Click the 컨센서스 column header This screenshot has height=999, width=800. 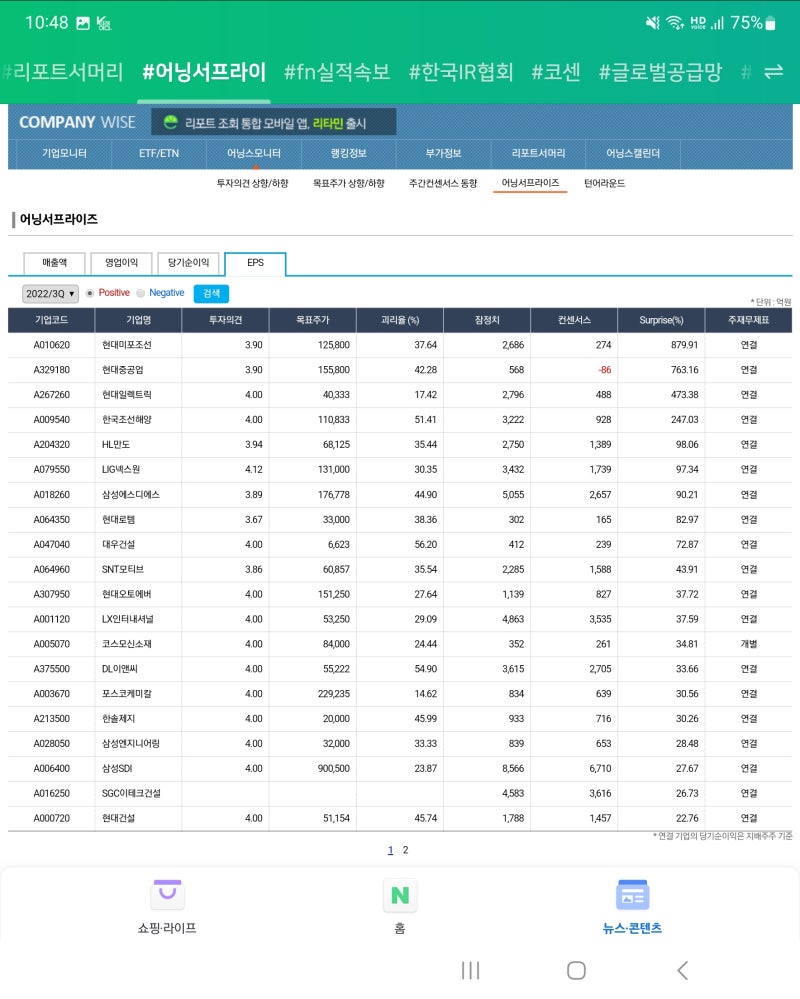[x=575, y=320]
